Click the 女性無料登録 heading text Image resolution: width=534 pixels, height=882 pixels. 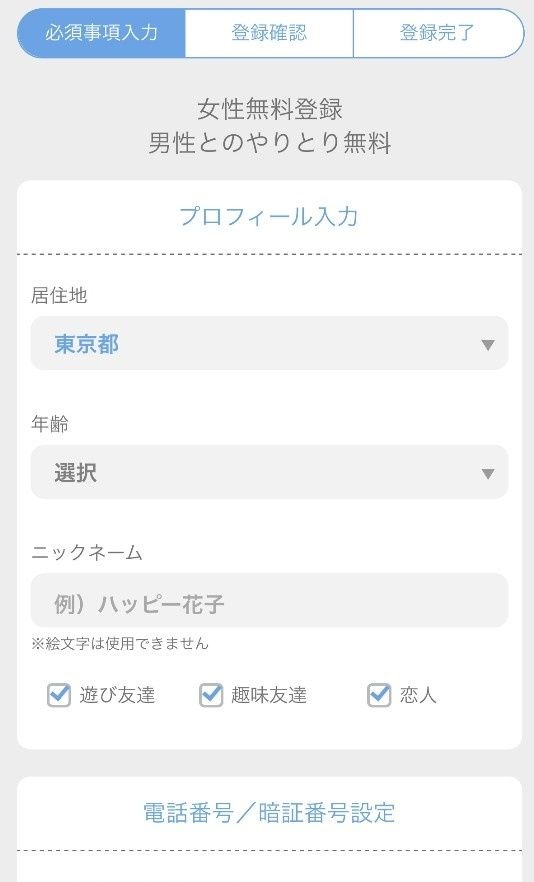(x=270, y=109)
